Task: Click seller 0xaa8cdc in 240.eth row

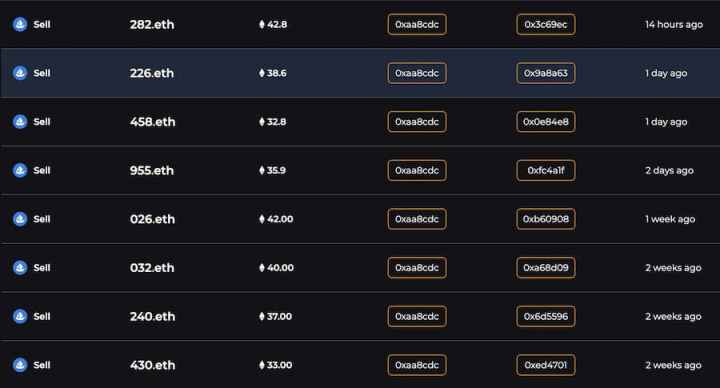Action: (417, 316)
